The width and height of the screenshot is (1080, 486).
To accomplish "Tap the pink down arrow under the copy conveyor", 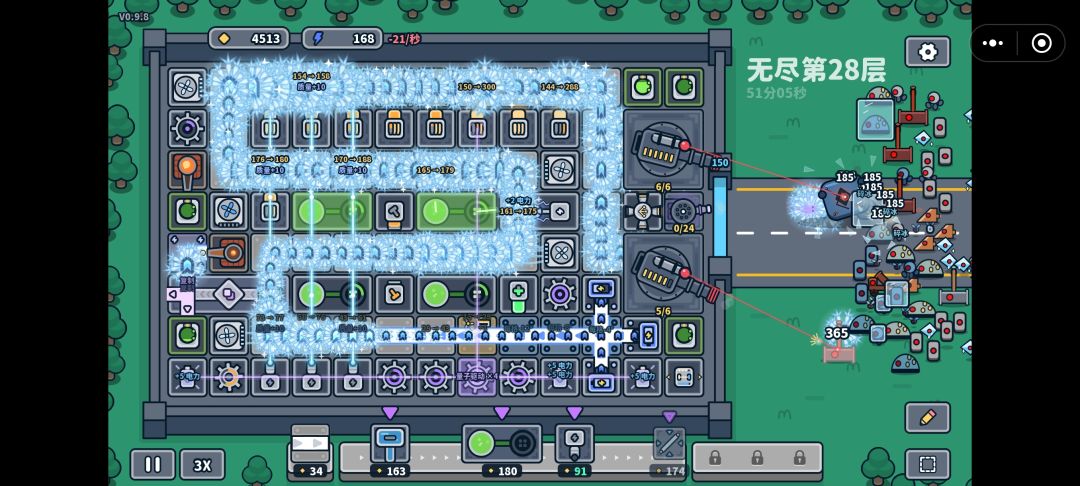I will coord(187,308).
